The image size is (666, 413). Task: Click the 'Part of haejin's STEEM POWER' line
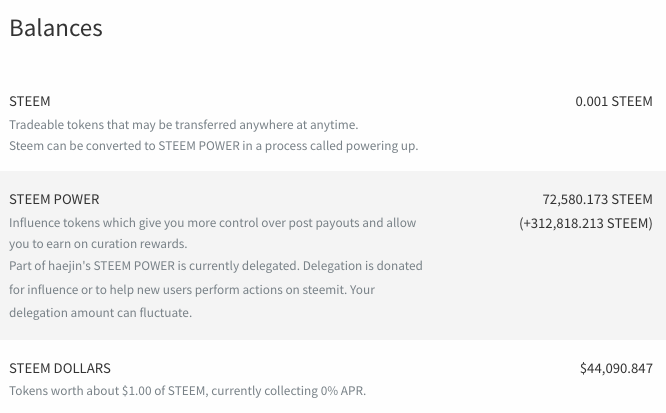pyautogui.click(x=216, y=266)
